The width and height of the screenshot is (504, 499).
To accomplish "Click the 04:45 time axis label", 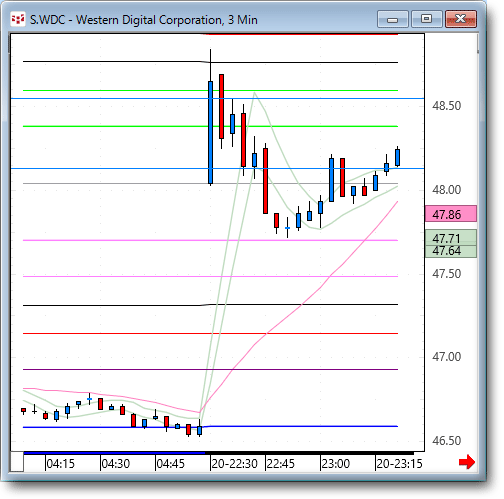I will coord(170,464).
